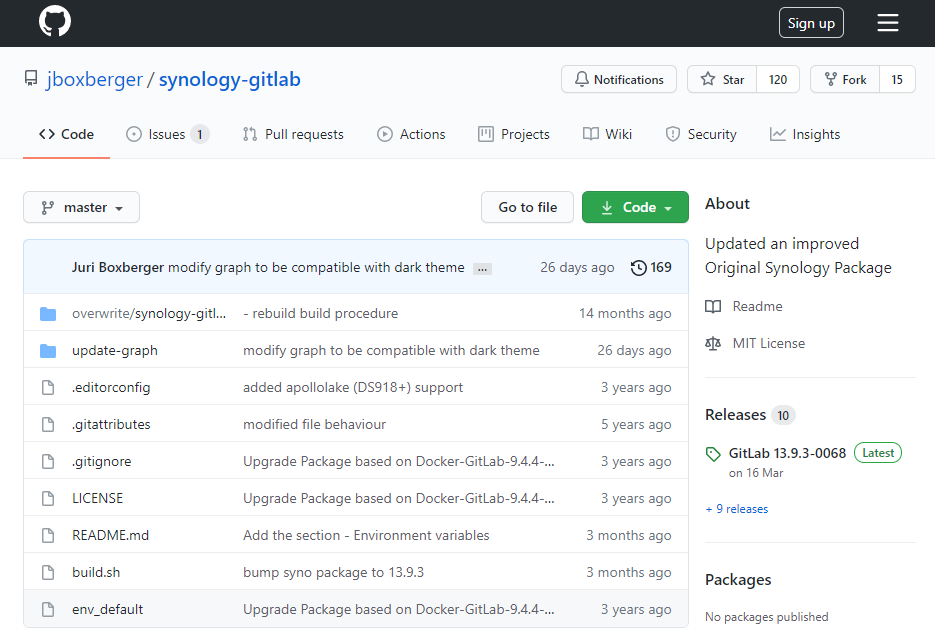Click '26 days ago' in update-graph row
Viewport: 935px width, 643px height.
coord(634,351)
